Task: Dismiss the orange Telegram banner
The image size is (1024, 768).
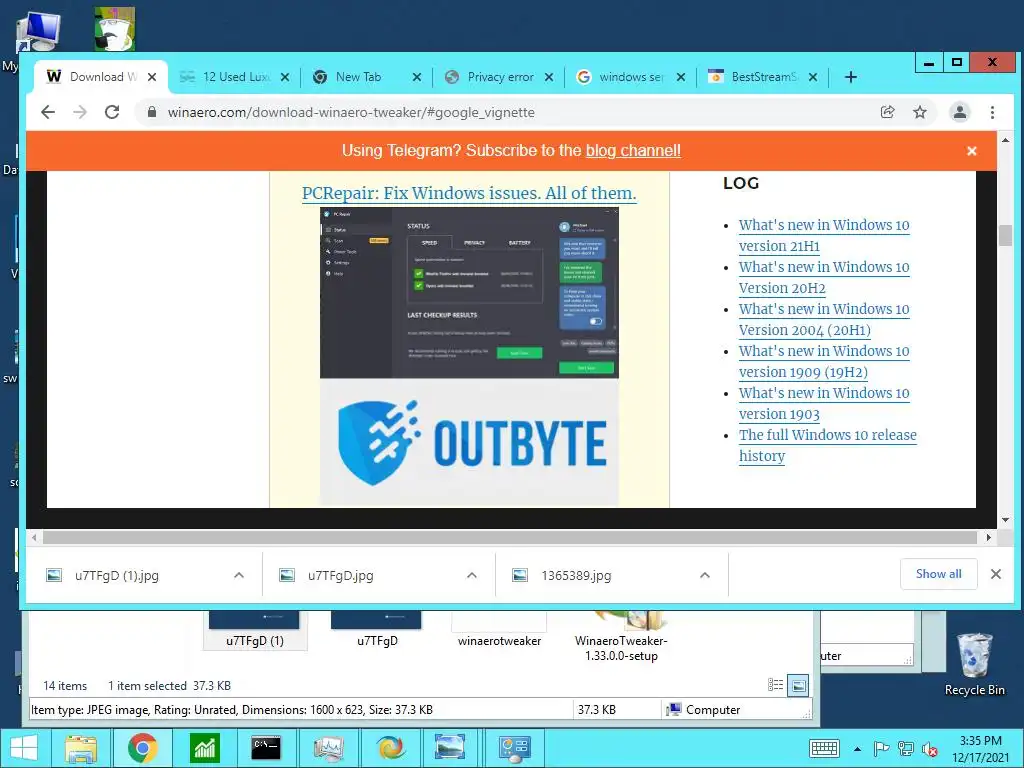Action: [x=972, y=151]
